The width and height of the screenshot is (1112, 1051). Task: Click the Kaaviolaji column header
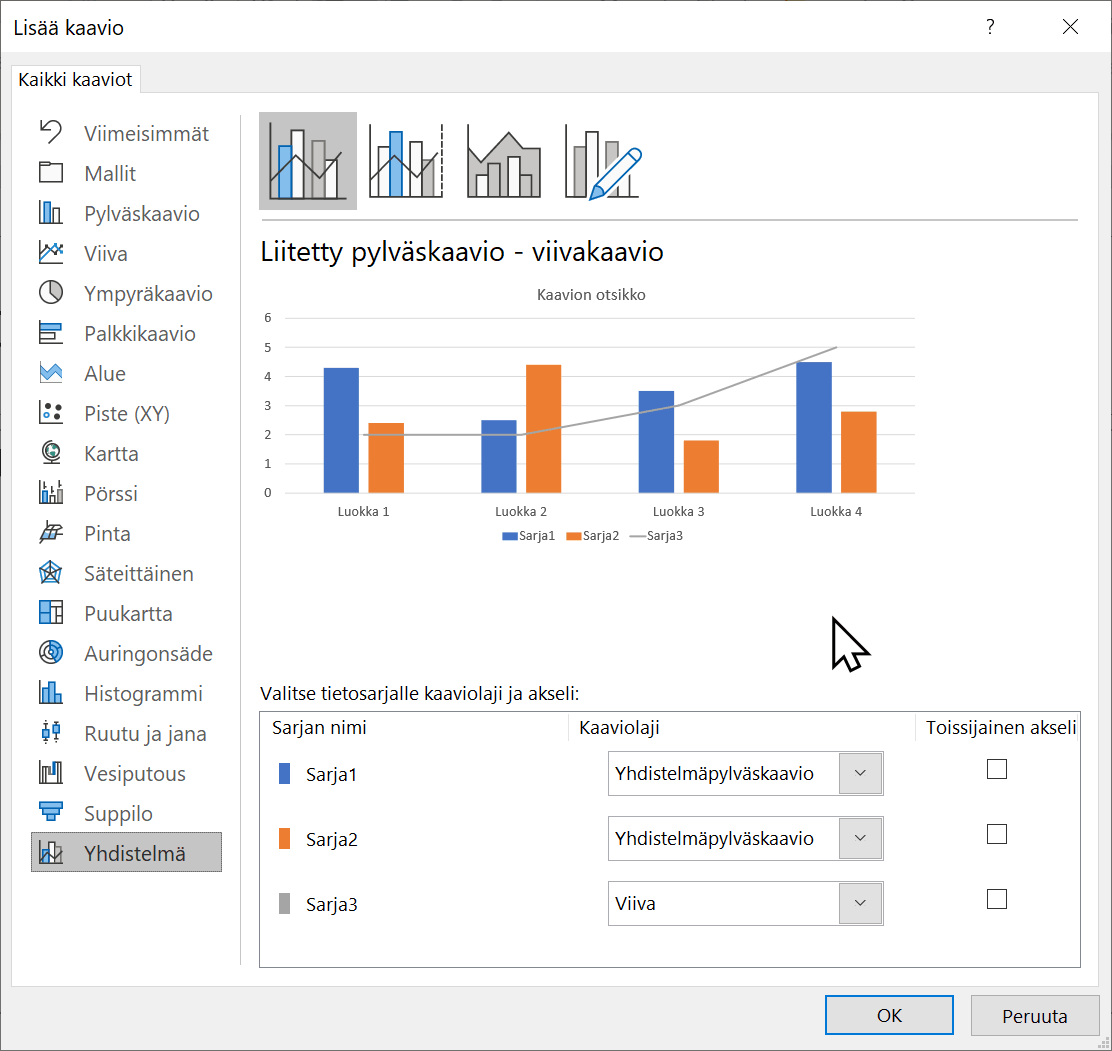point(619,728)
